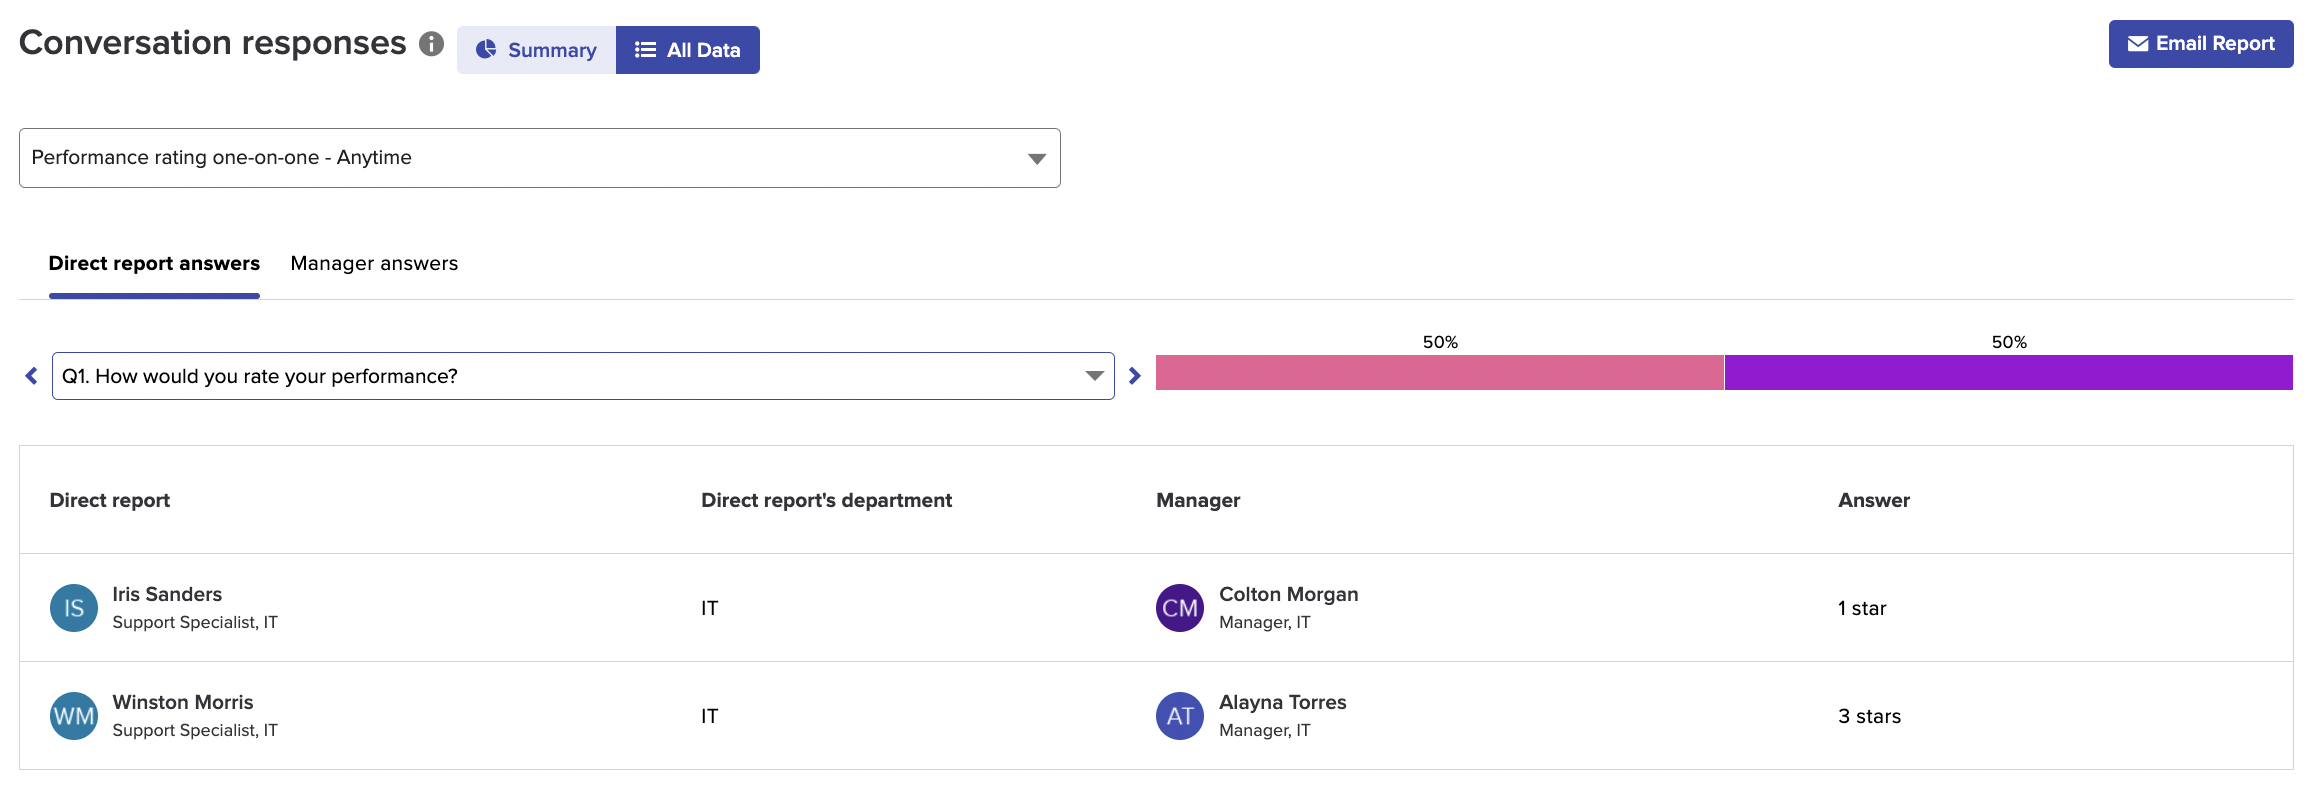Click the Answer column header
This screenshot has height=799, width=2316.
1874,500
